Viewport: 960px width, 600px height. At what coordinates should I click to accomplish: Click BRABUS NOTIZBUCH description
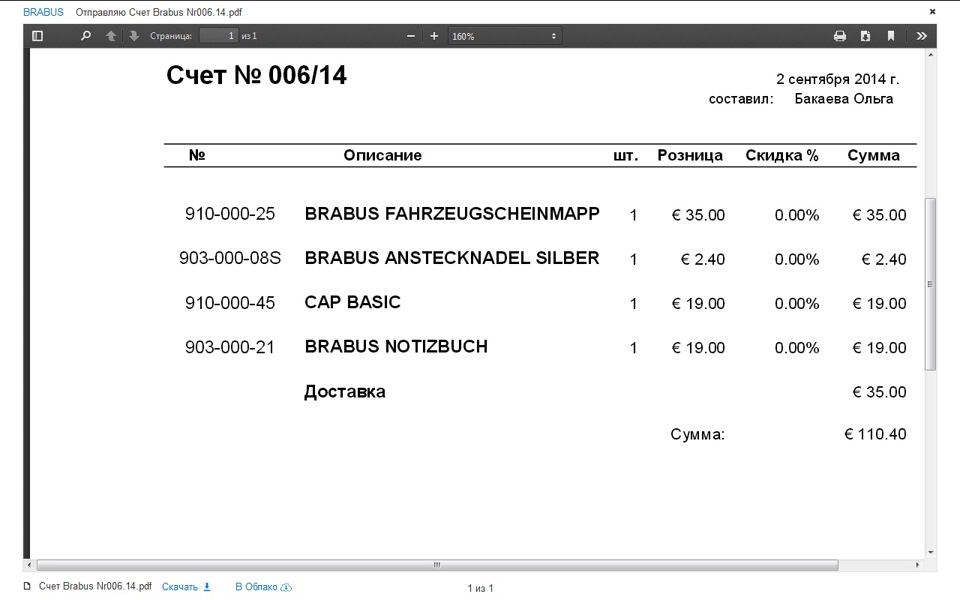(x=396, y=347)
